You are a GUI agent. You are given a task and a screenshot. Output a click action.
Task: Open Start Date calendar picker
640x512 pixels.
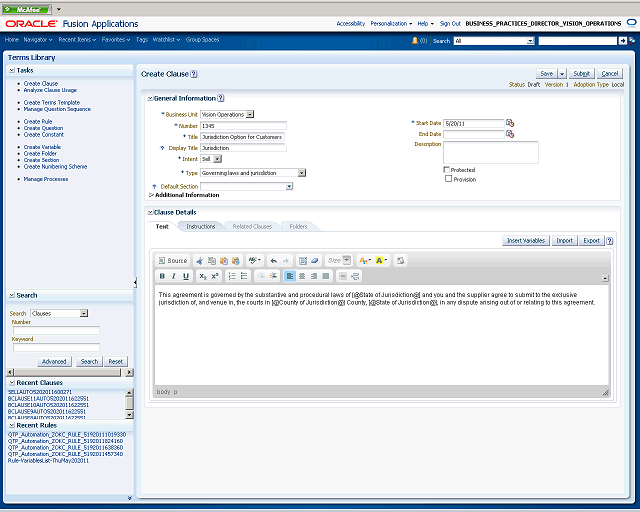[510, 123]
